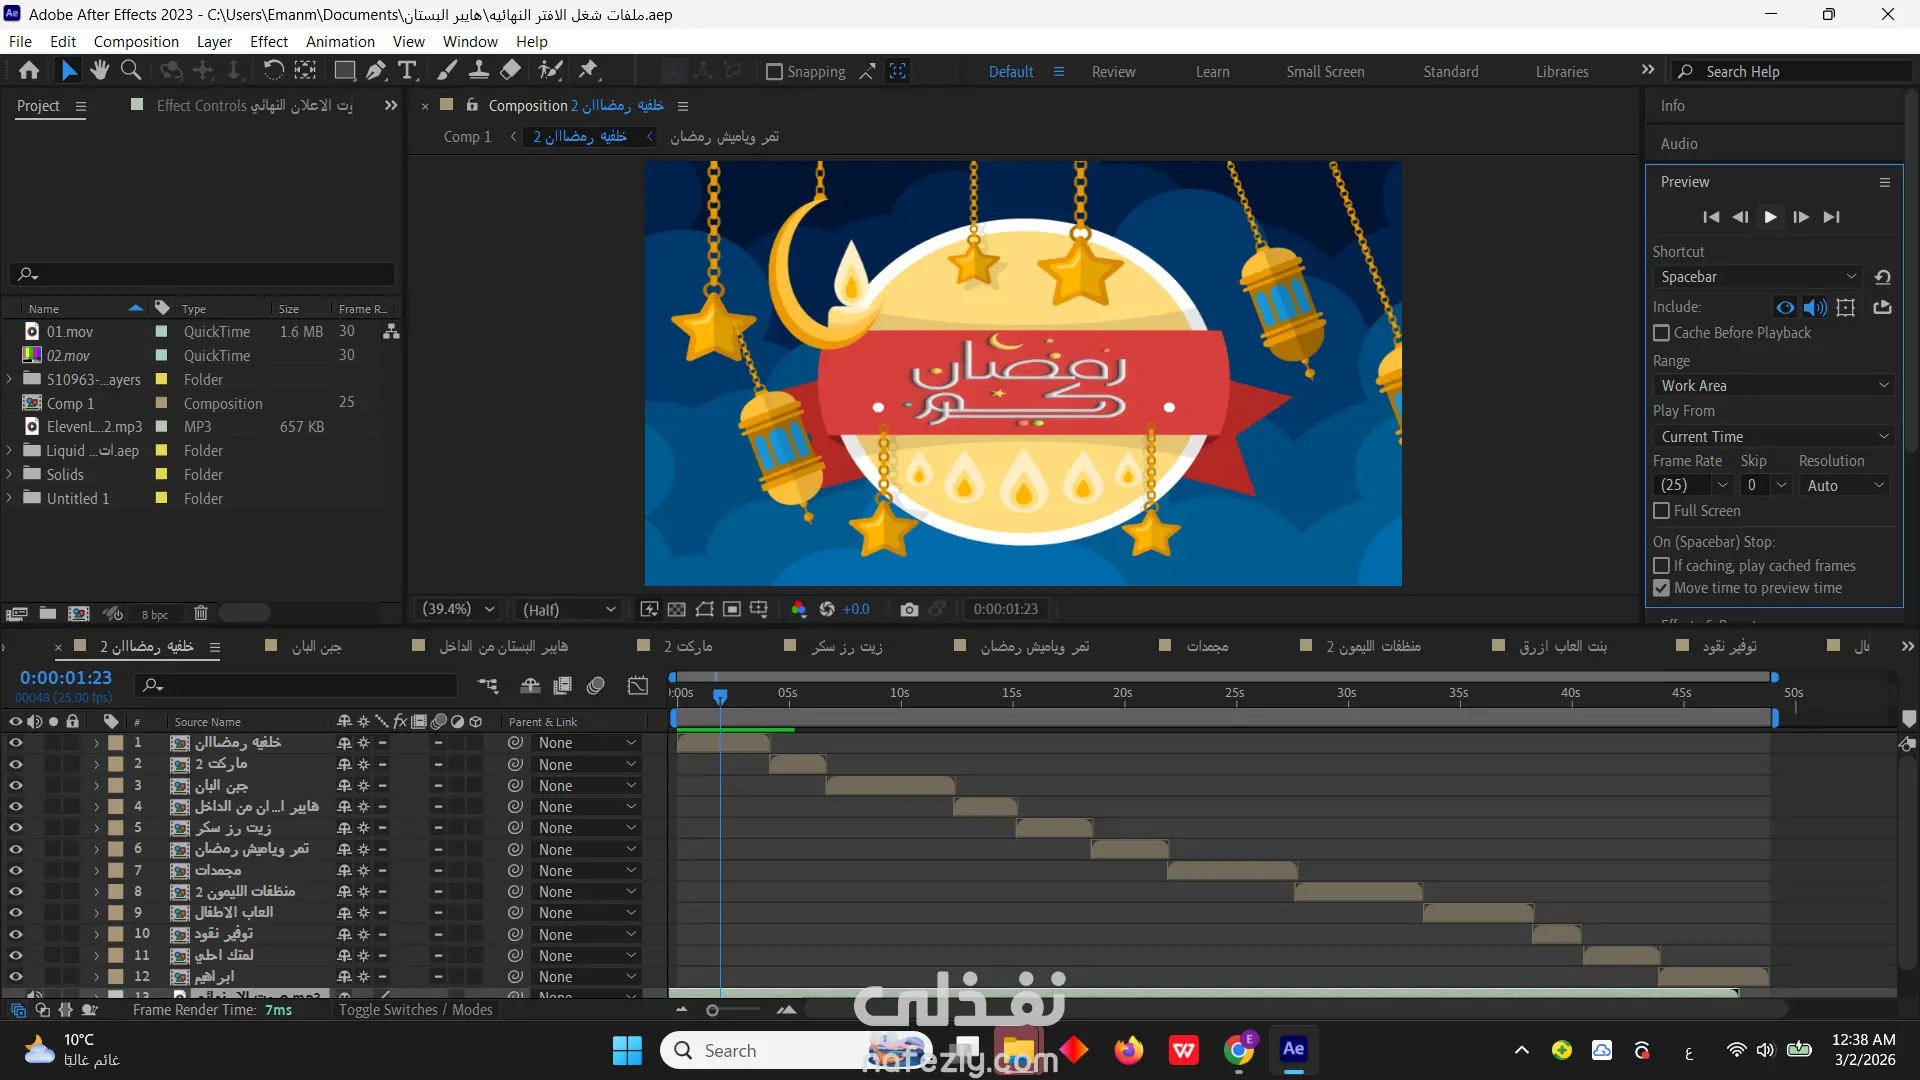Select the Horizontal Type tool

click(407, 70)
